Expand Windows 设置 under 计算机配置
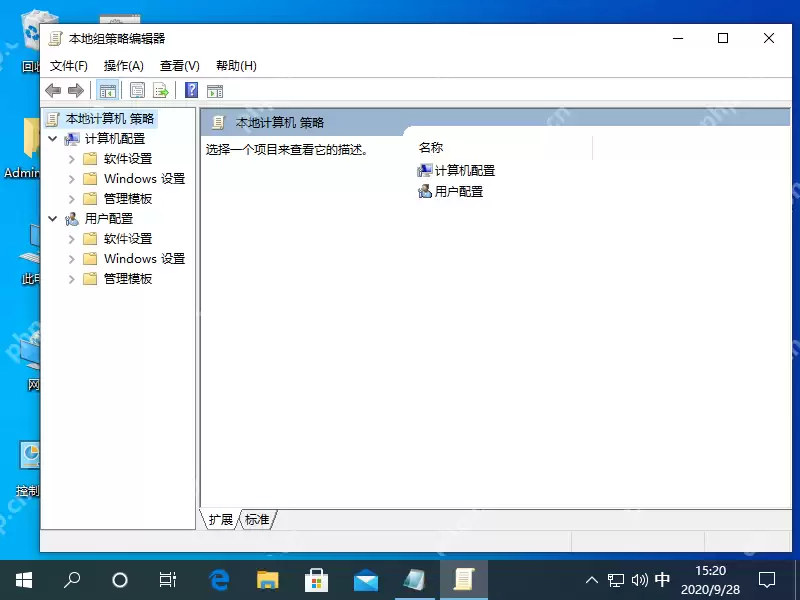 click(x=72, y=178)
